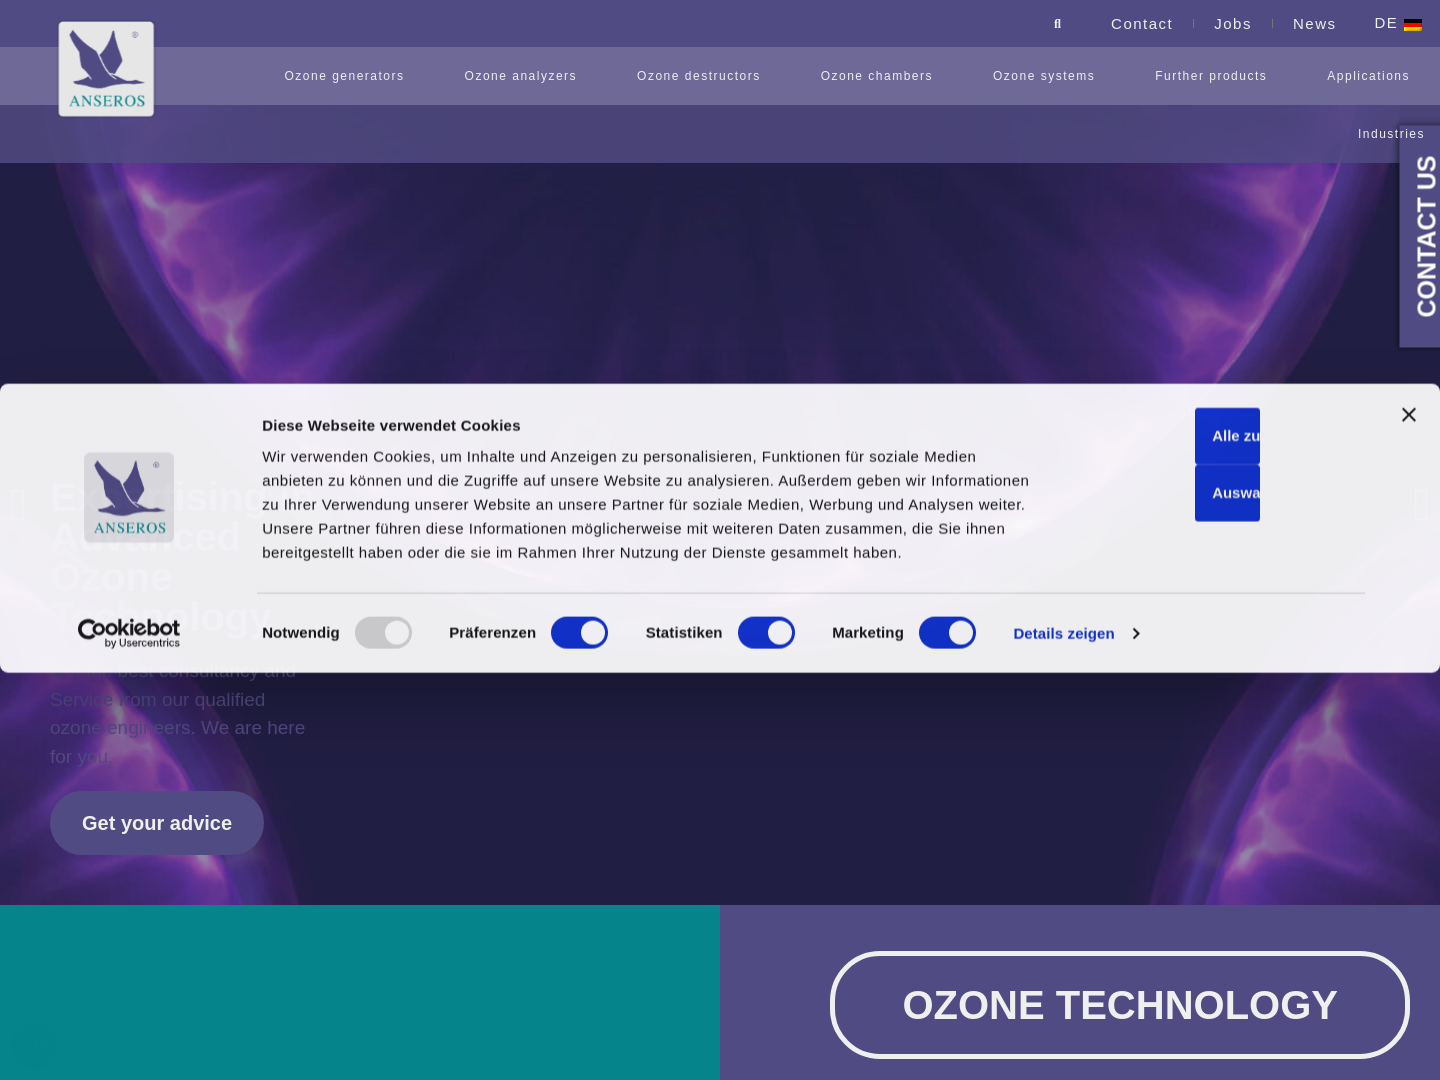This screenshot has width=1440, height=1080.
Task: Click the OZONE TECHNOLOGY rounded button
Action: 1119,1005
